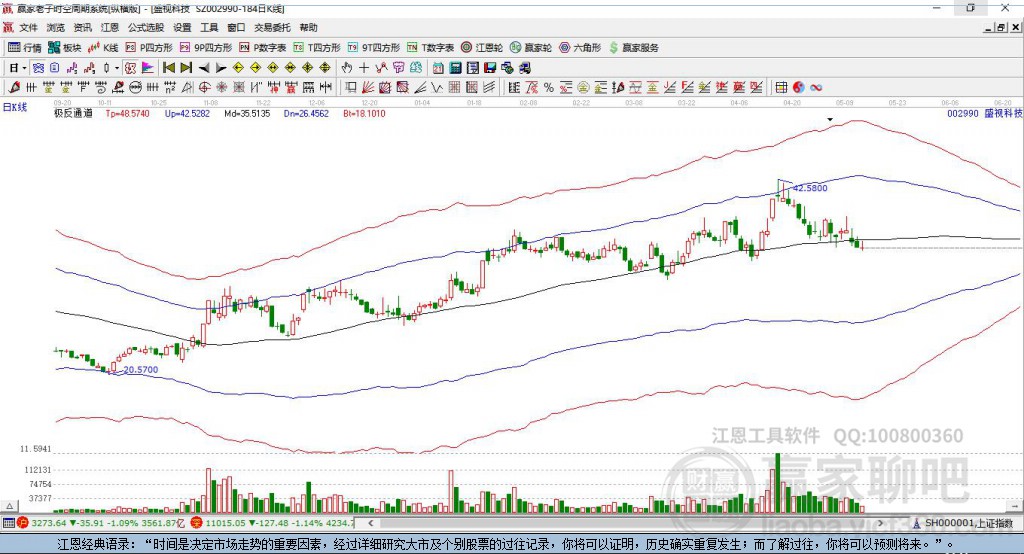The width and height of the screenshot is (1024, 554).
Task: Click the red floppy disk save icon
Action: coord(490,68)
